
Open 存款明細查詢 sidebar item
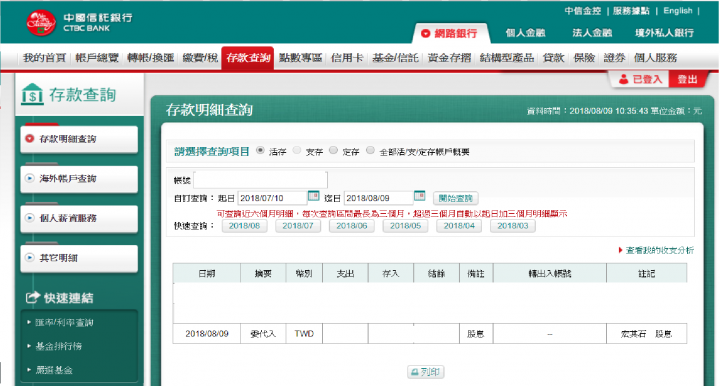79,139
